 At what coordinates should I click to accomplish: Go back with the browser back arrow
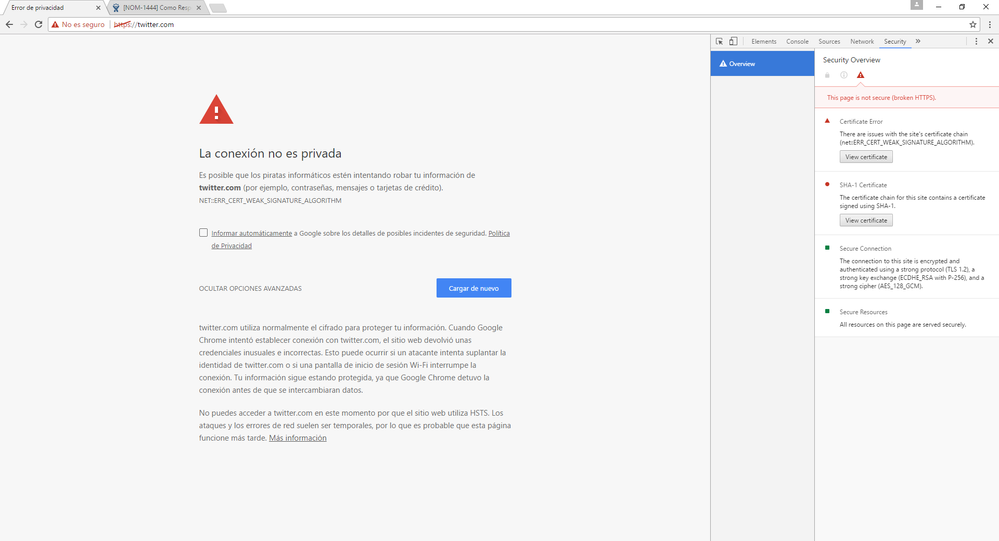9,24
